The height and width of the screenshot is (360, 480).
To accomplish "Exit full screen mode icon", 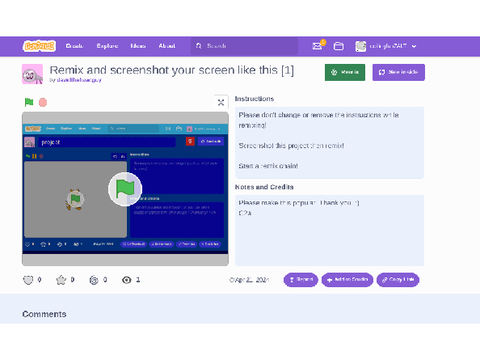I will click(221, 102).
